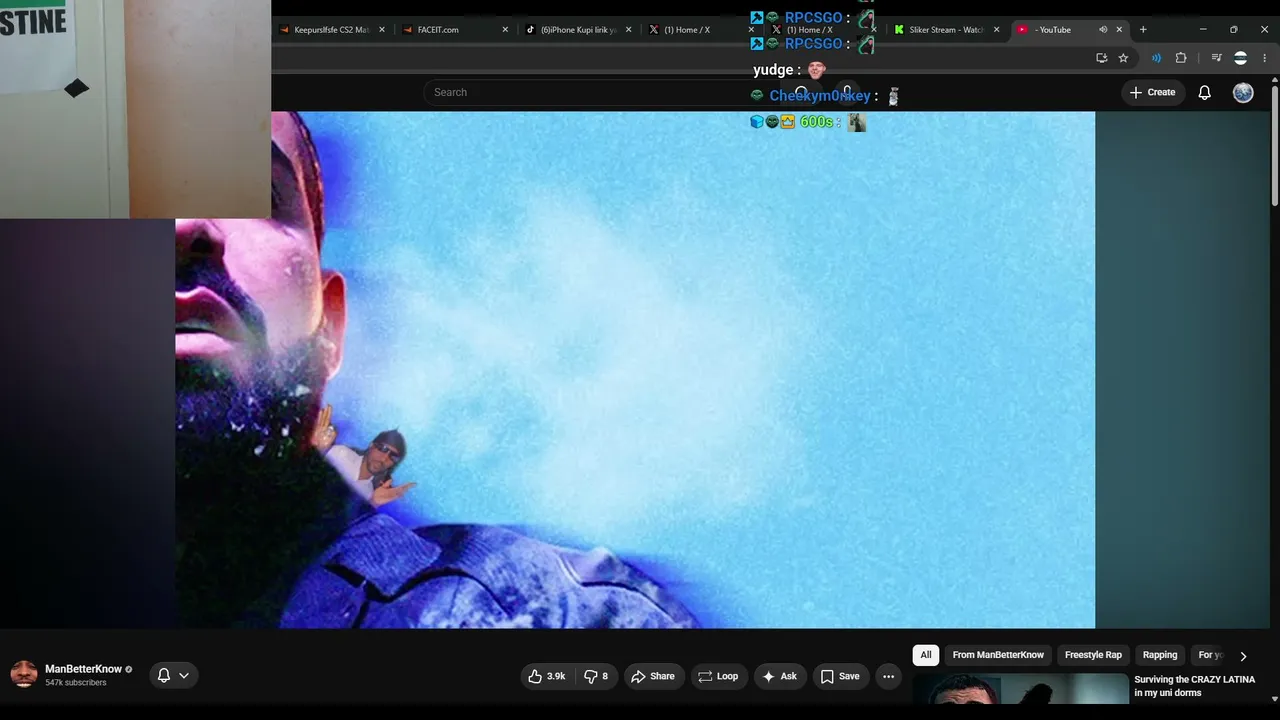Open the install app icon in address bar
This screenshot has width=1280, height=720.
(1102, 58)
